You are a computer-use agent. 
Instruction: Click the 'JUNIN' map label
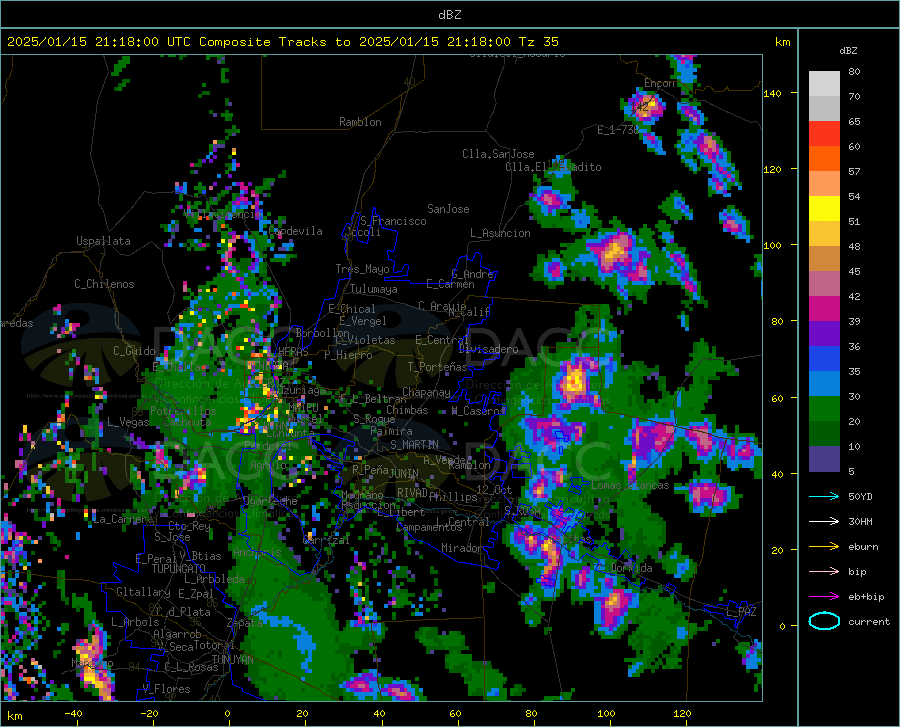[404, 473]
